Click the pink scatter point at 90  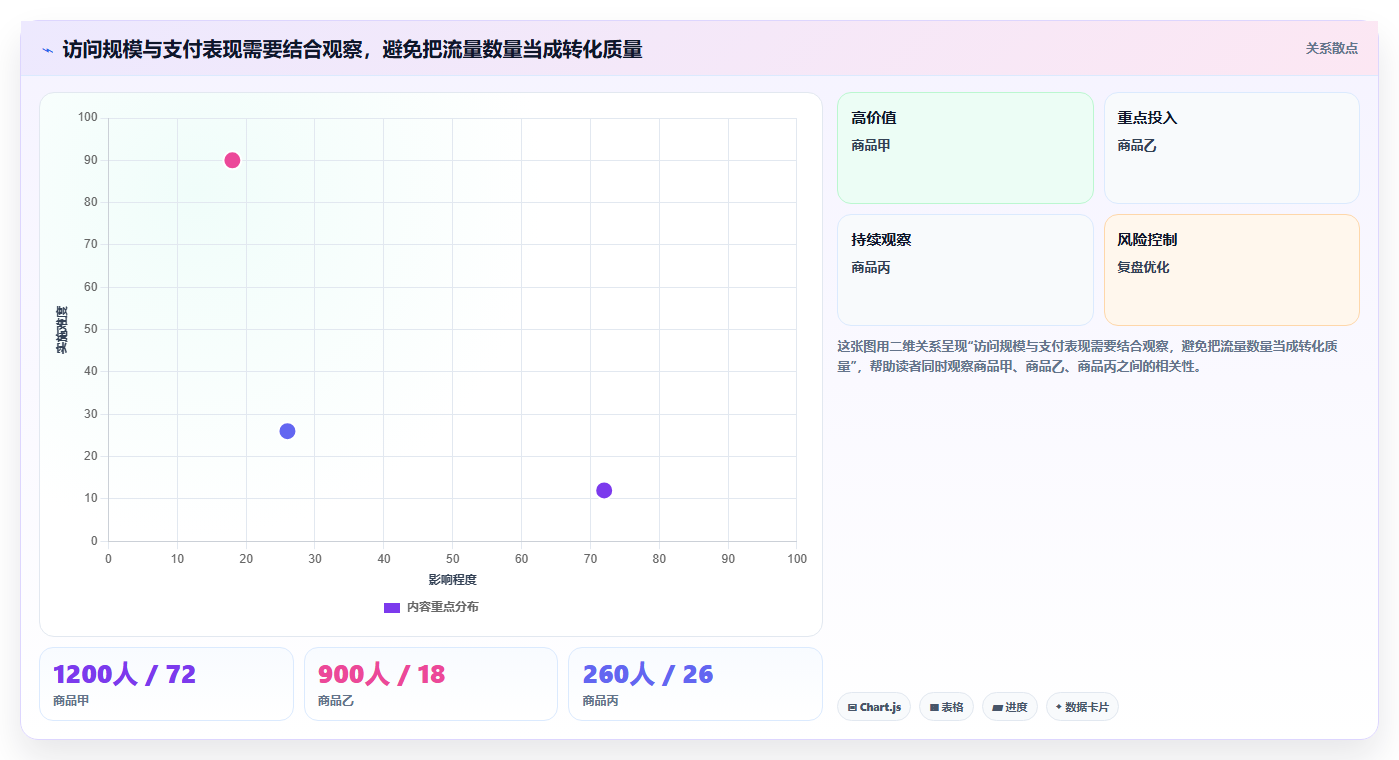pos(232,160)
